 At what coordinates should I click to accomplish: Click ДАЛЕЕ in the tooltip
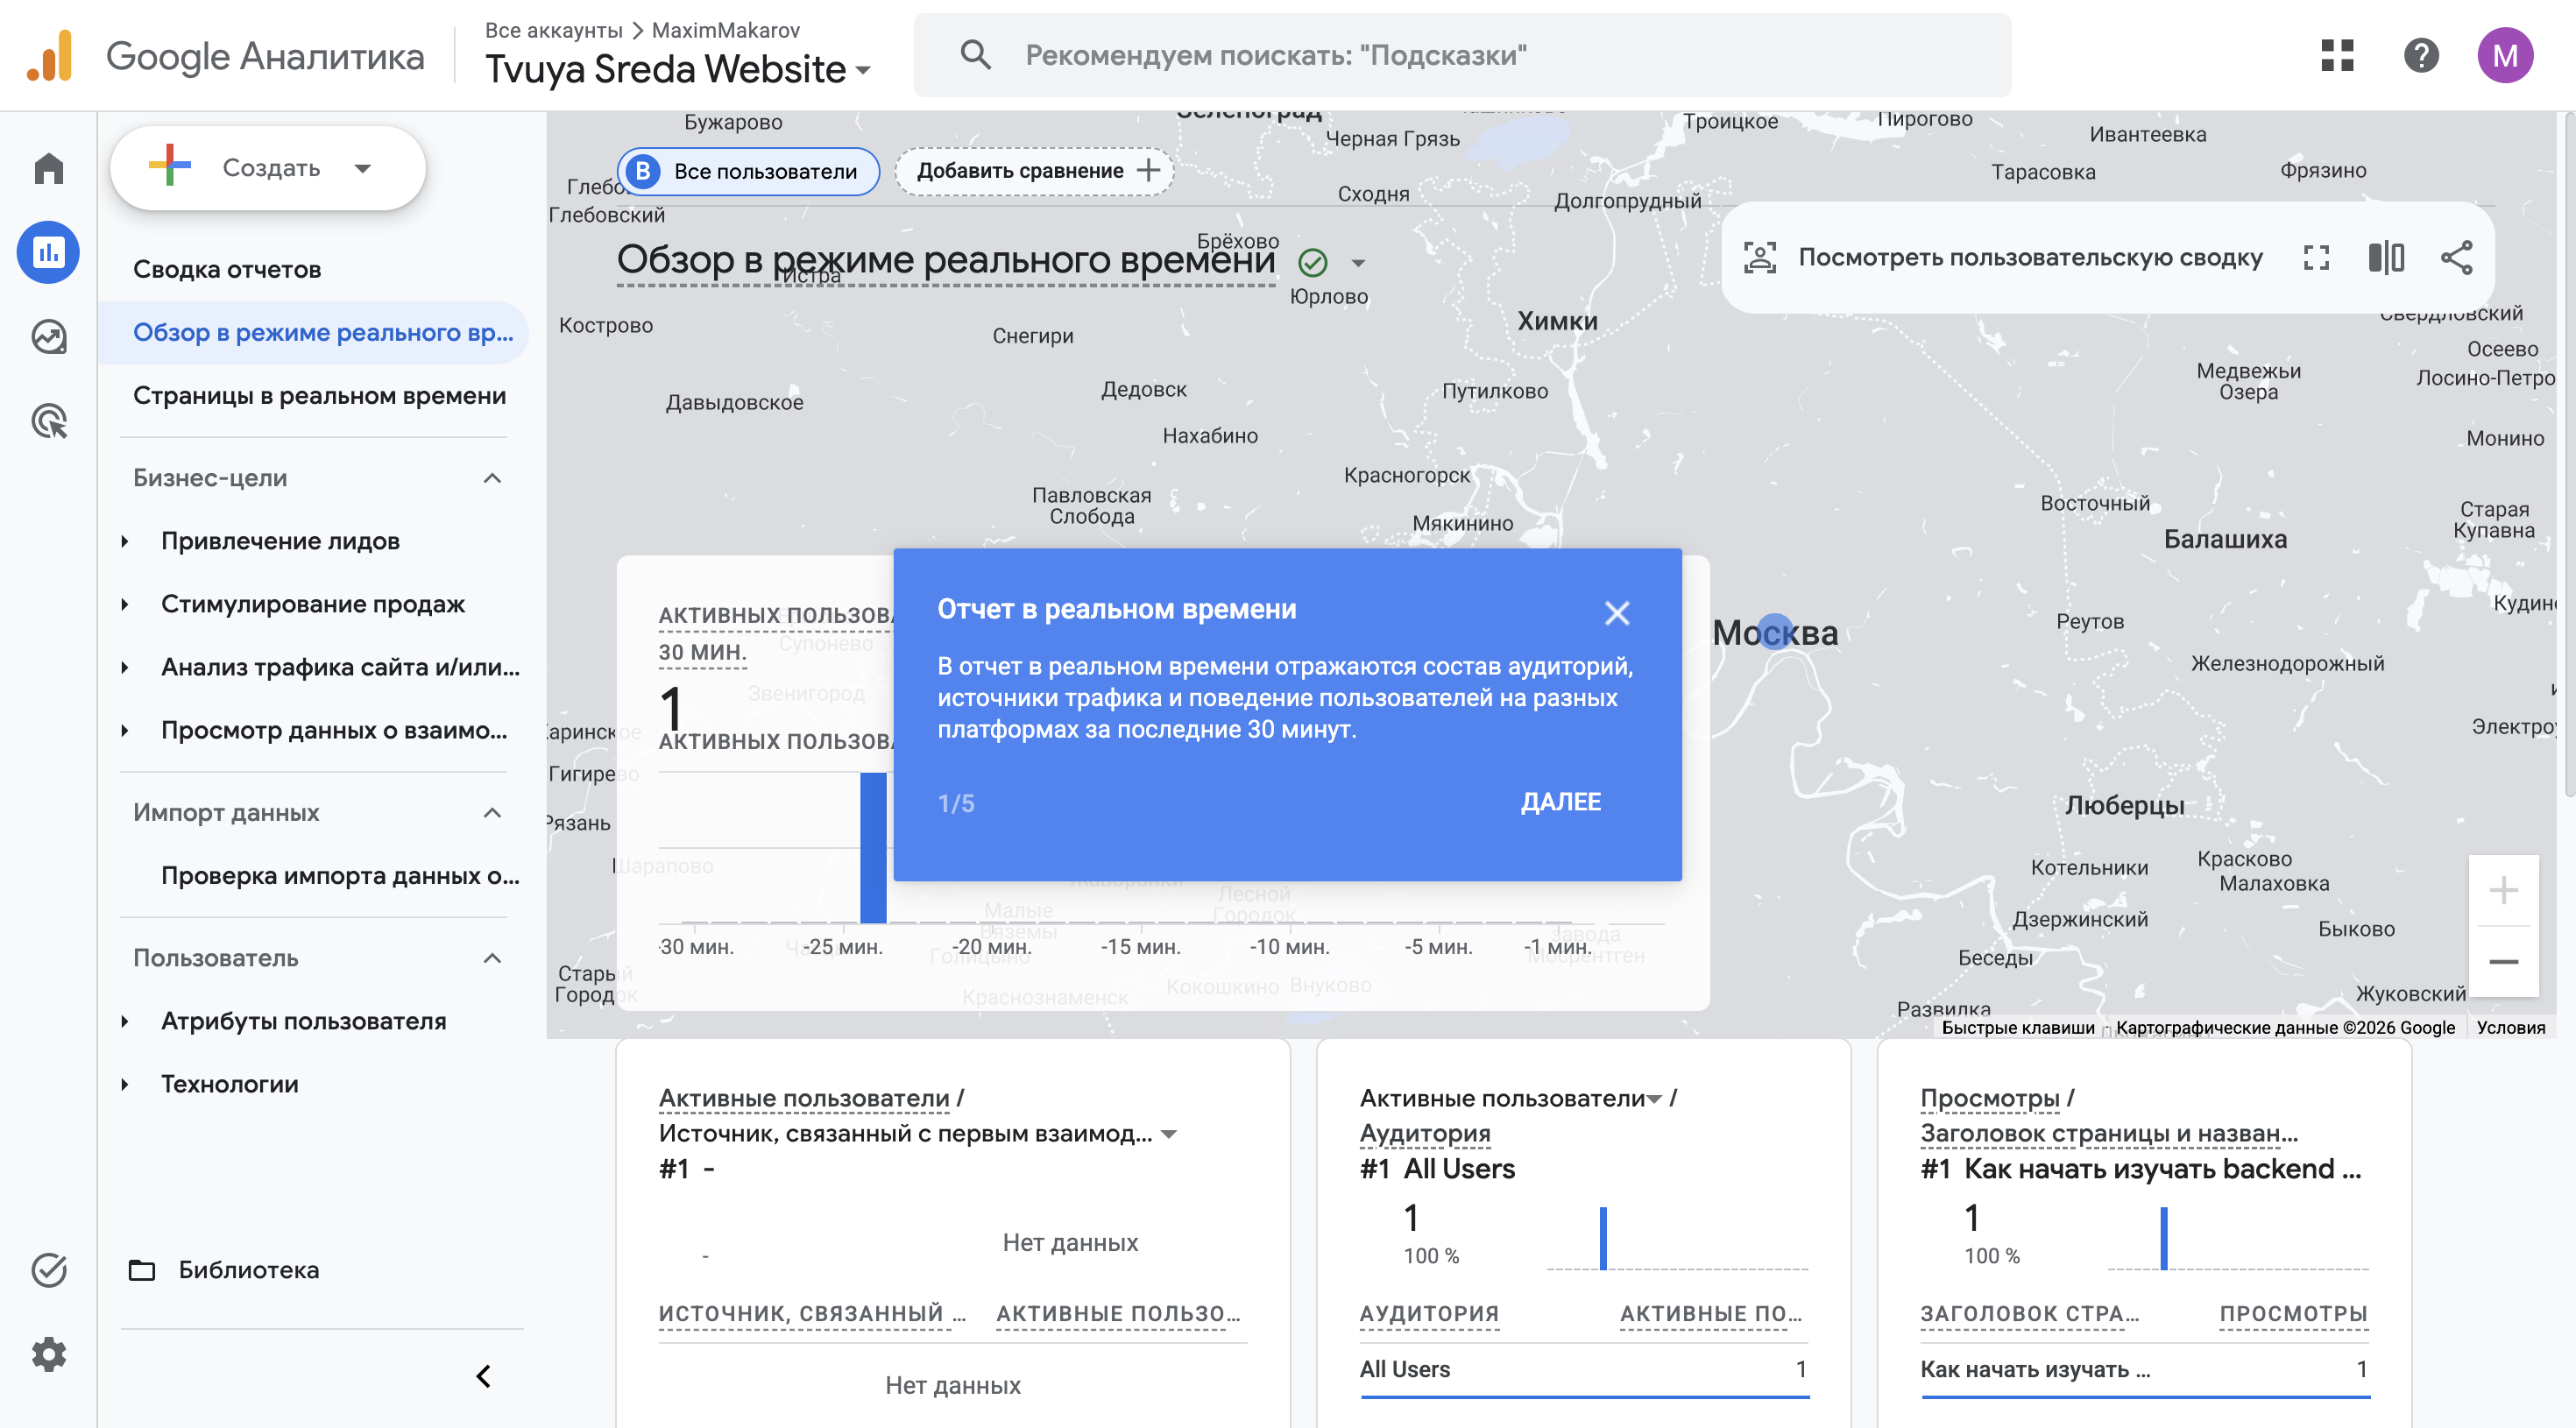pyautogui.click(x=1560, y=802)
